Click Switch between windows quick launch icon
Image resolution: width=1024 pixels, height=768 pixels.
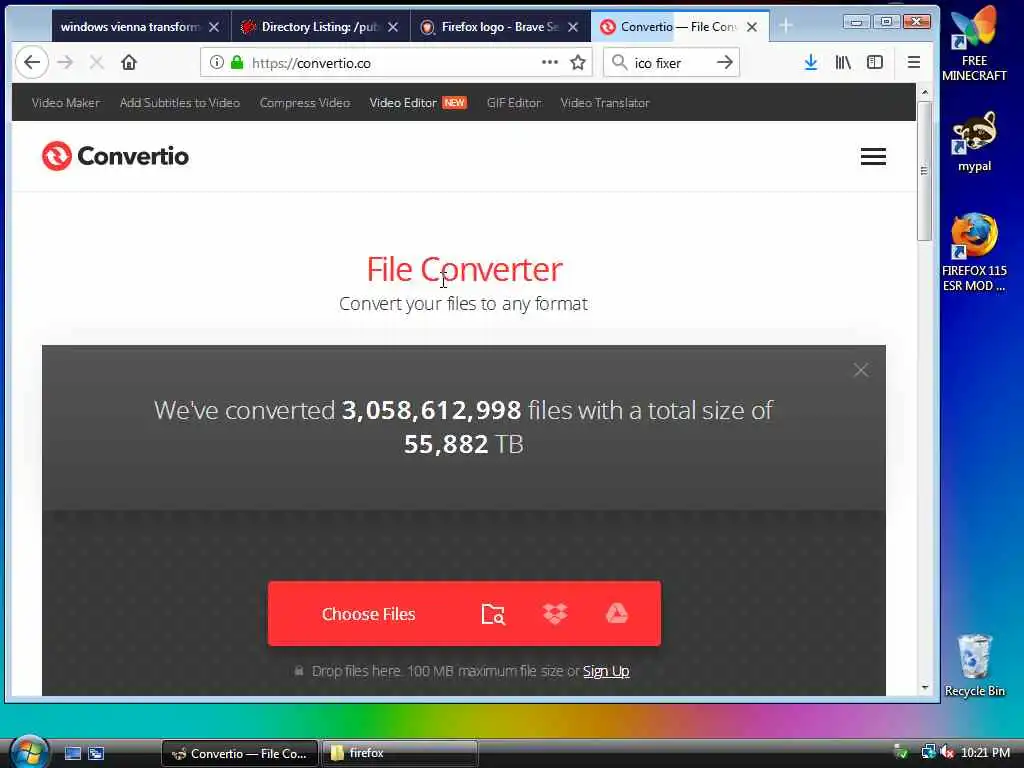[x=96, y=754]
